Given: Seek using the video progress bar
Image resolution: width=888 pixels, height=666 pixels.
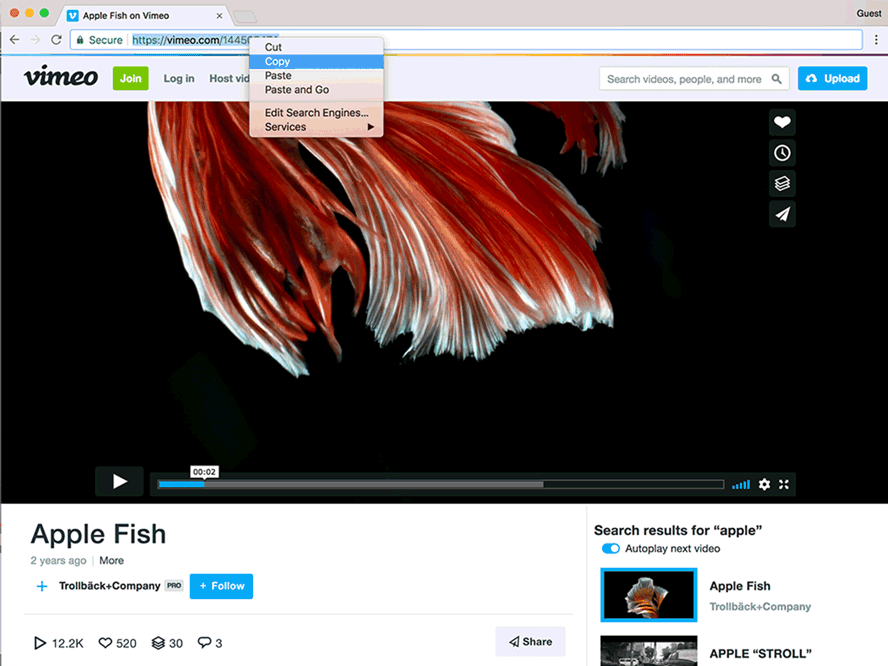Looking at the screenshot, I should [x=440, y=484].
